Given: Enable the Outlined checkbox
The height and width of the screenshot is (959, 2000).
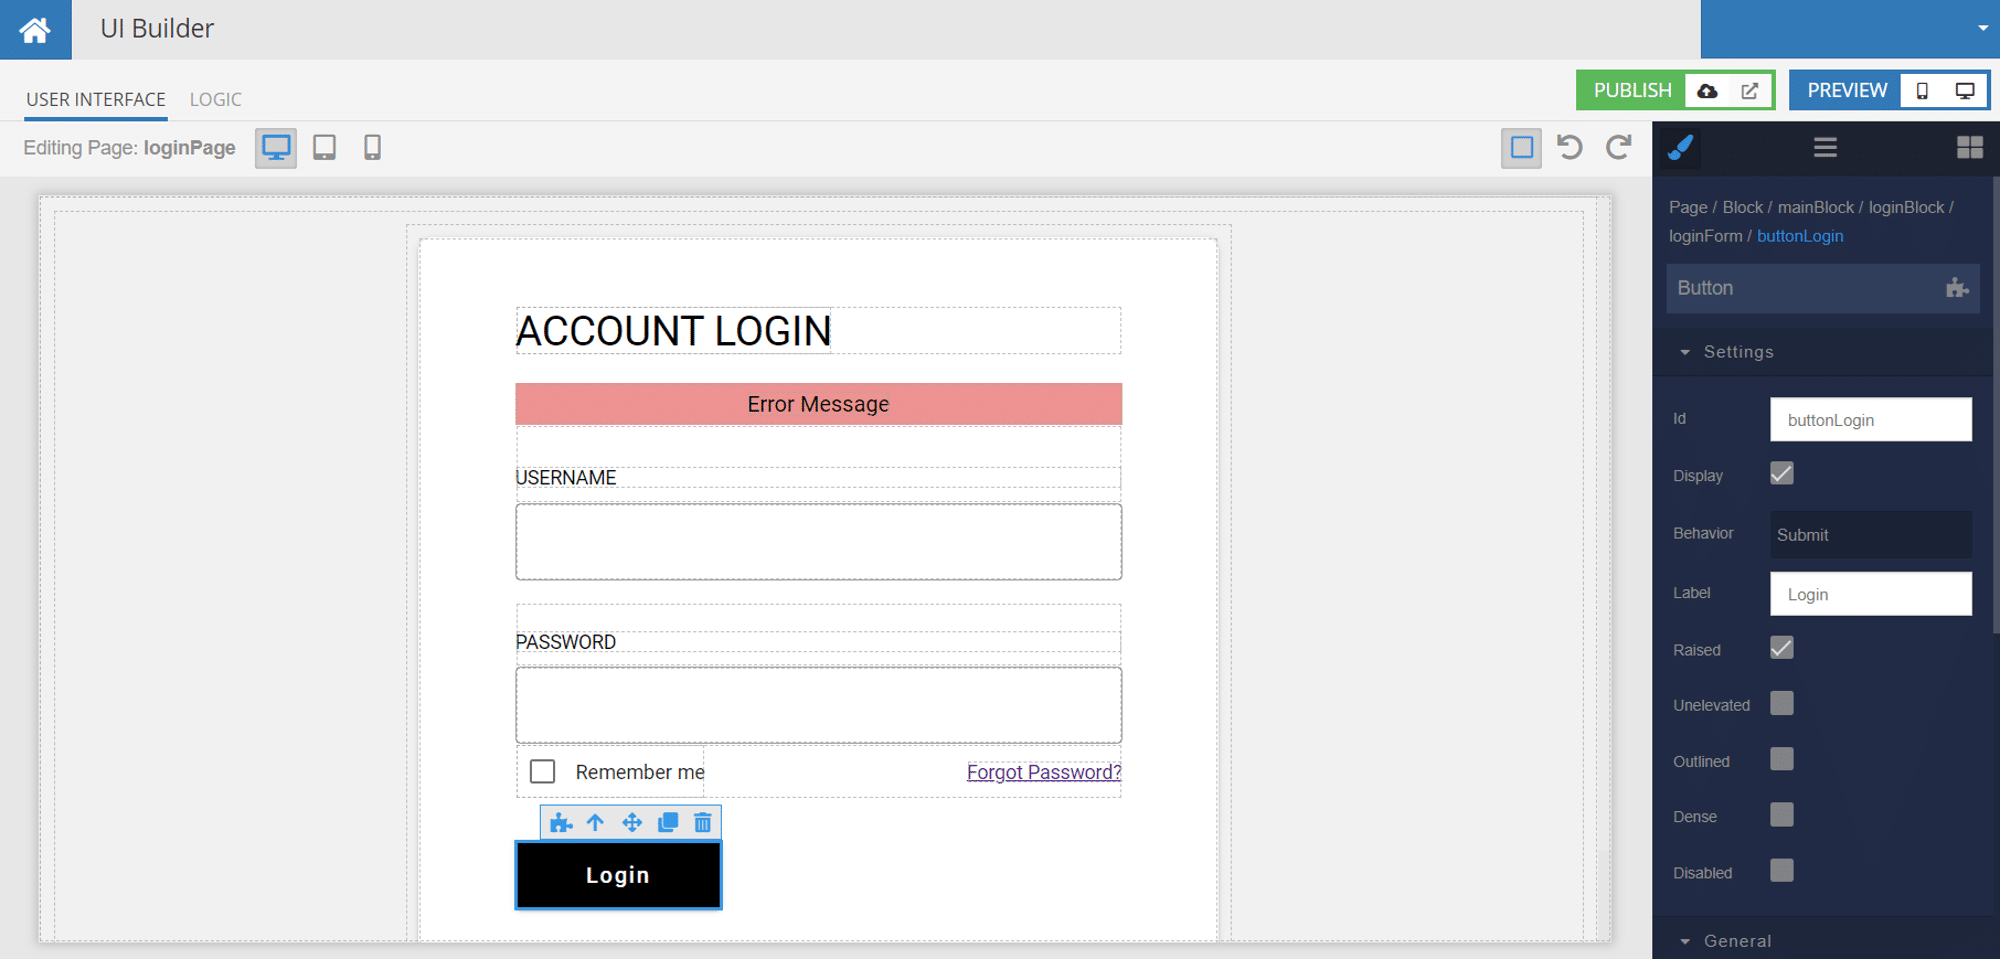Looking at the screenshot, I should click(1782, 759).
